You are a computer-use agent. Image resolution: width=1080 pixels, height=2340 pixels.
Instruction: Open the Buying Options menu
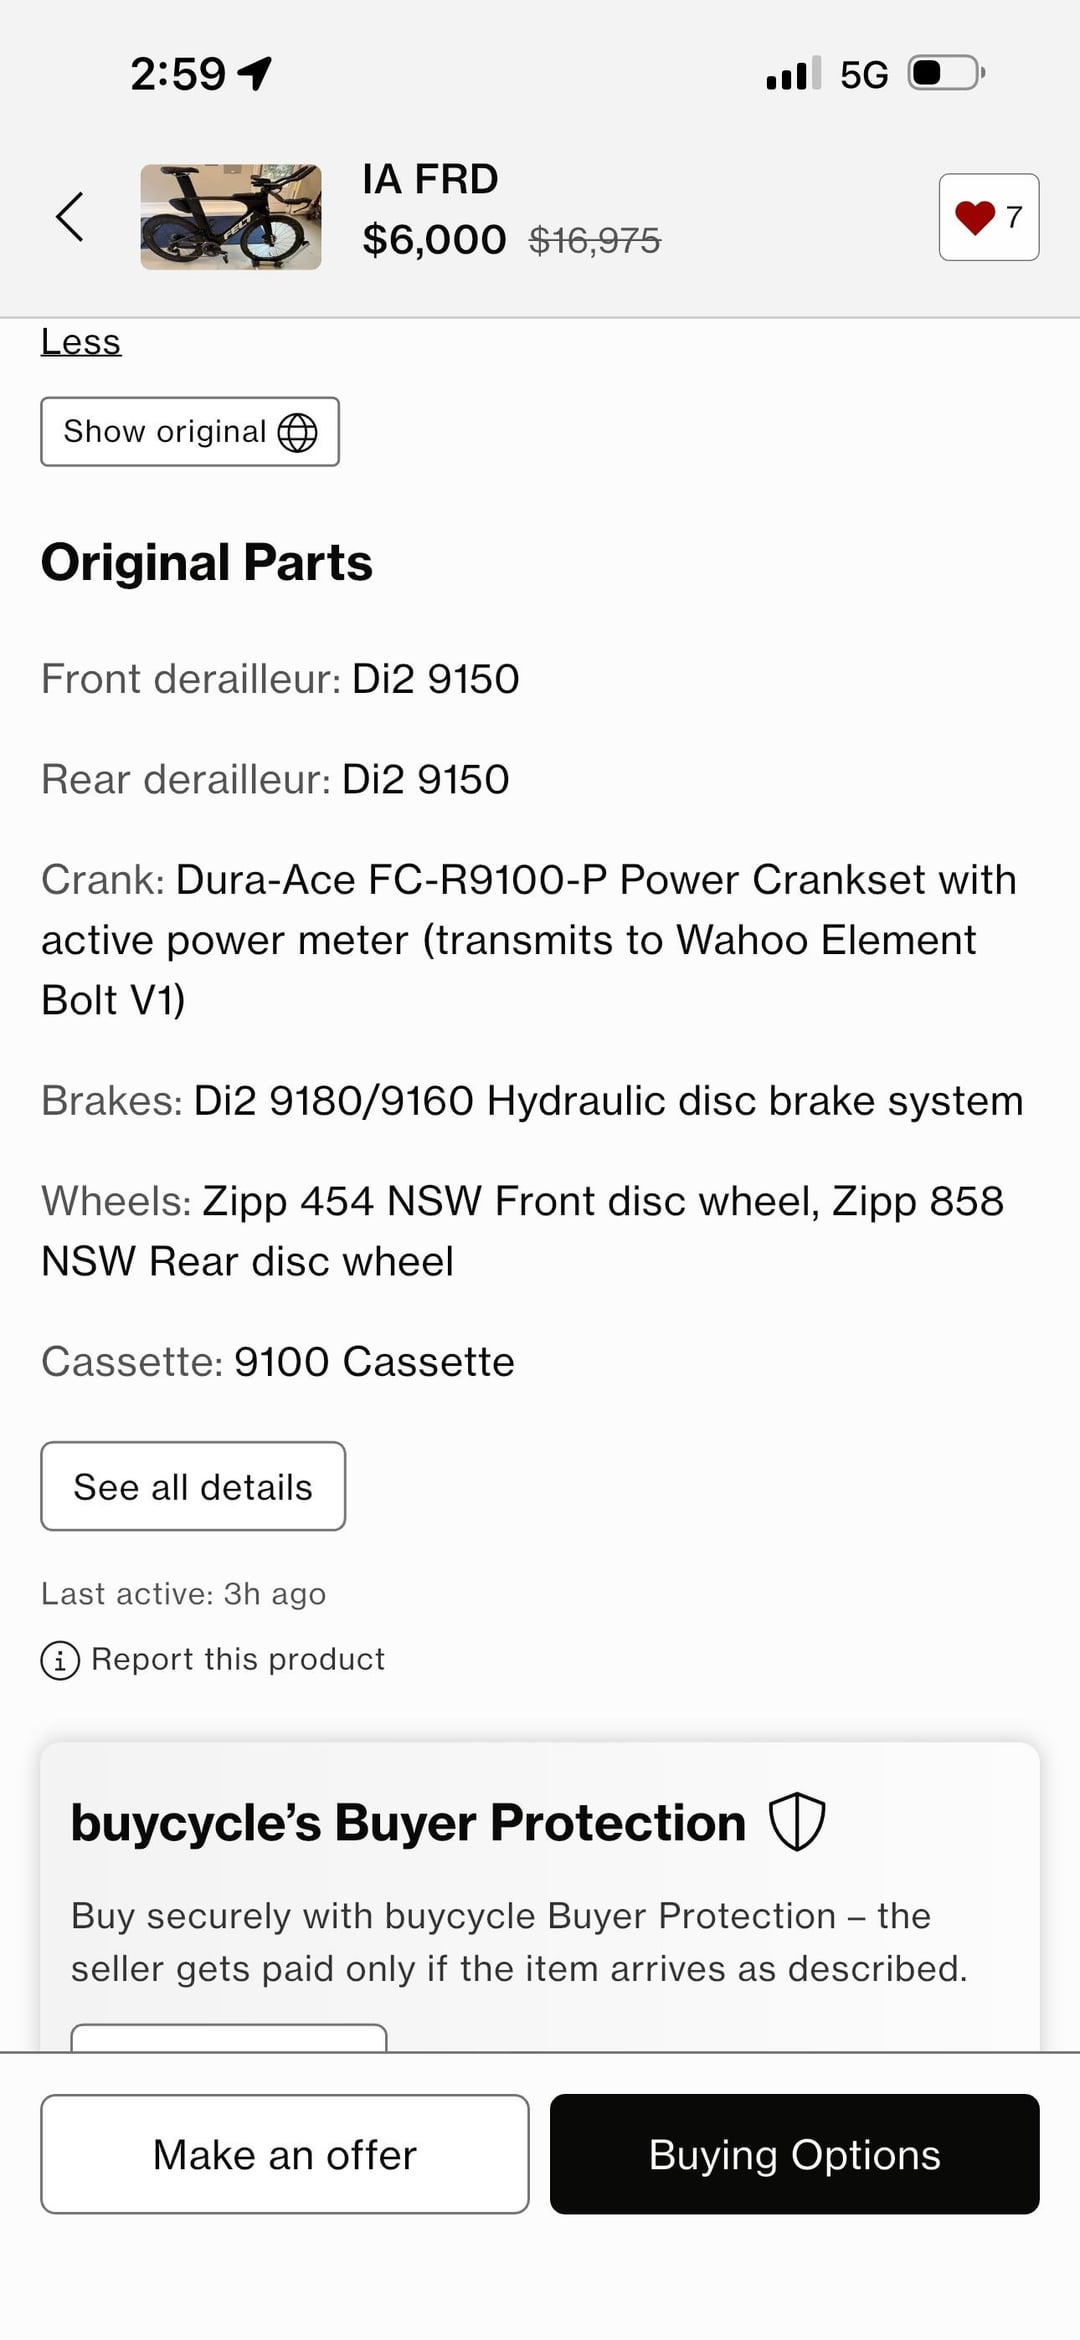(794, 2155)
